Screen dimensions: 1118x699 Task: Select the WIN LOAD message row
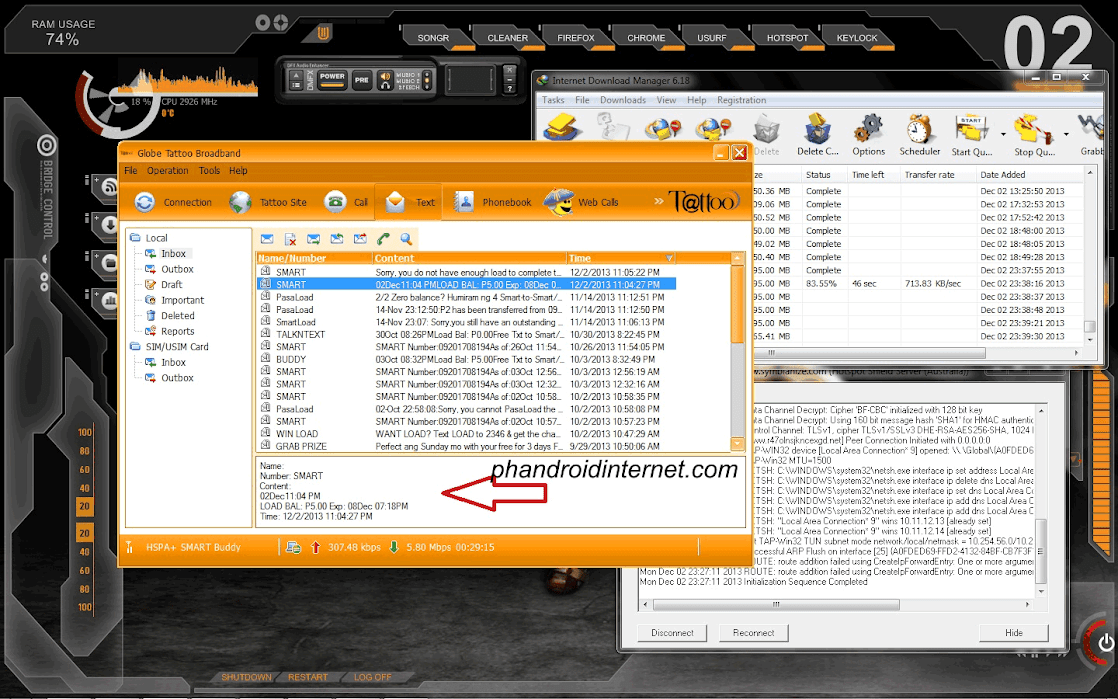466,434
